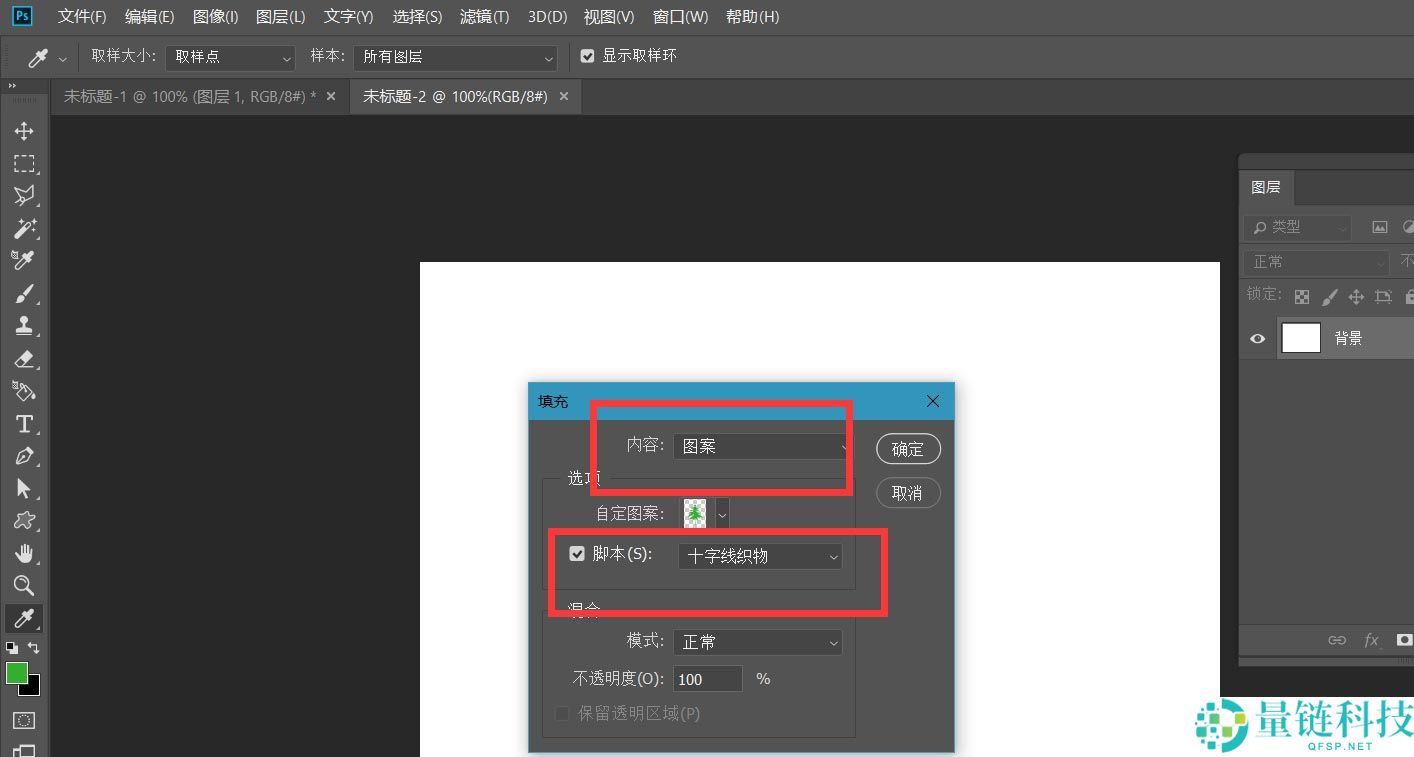Viewport: 1414px width, 757px height.
Task: Select the Magic Wand tool
Action: click(24, 228)
